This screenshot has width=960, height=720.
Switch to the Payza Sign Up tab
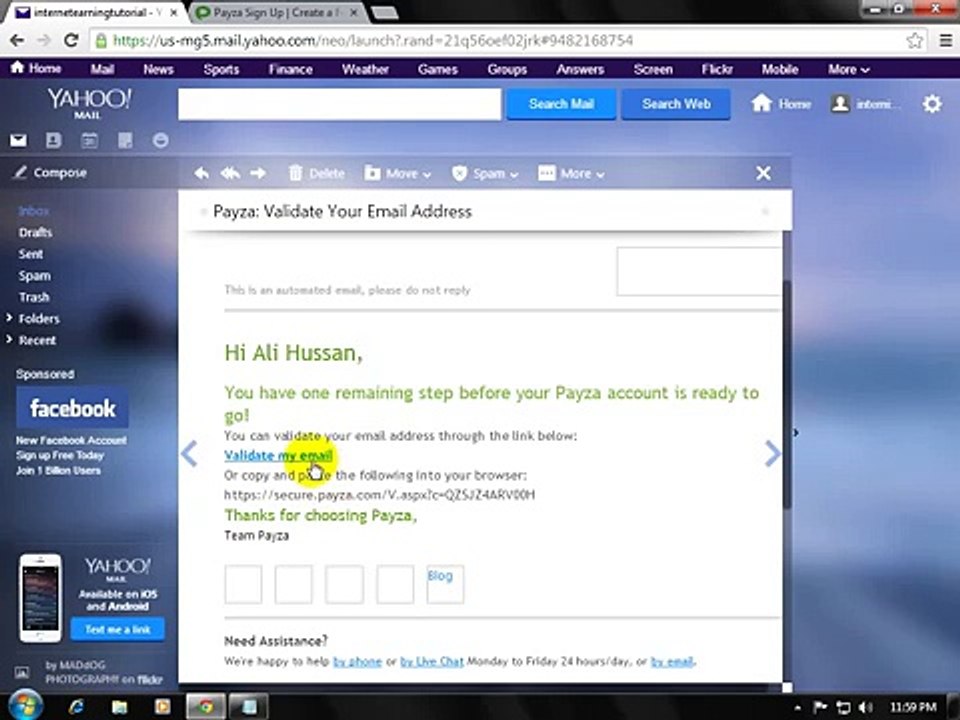click(x=277, y=13)
